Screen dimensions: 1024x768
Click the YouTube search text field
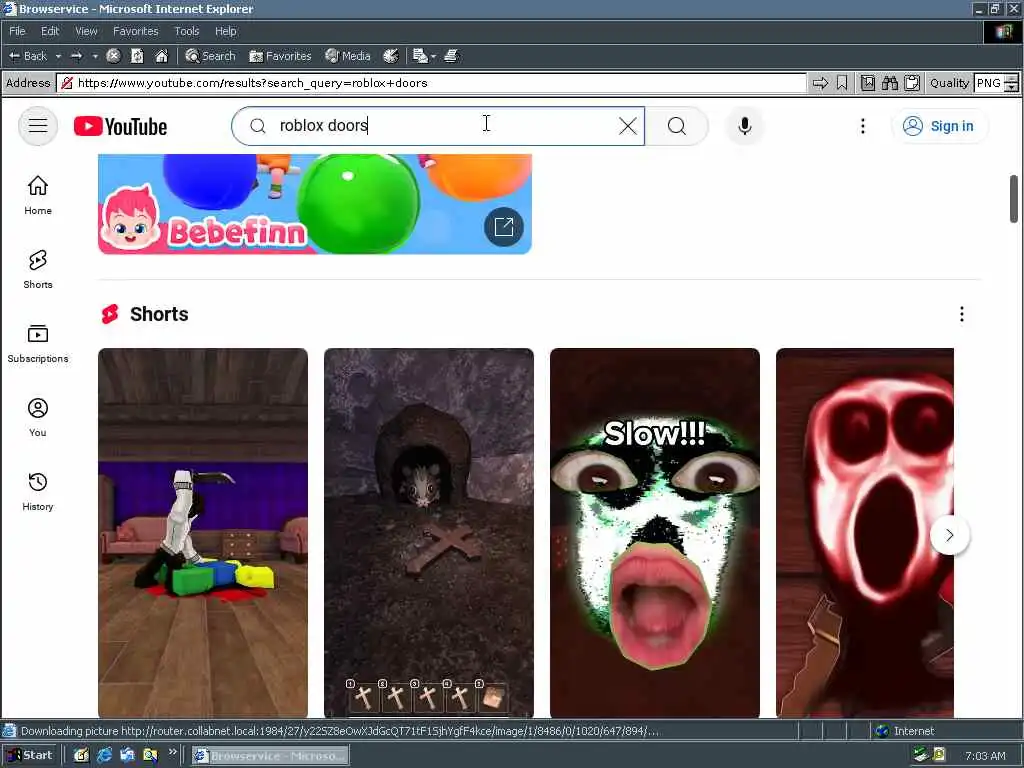438,126
